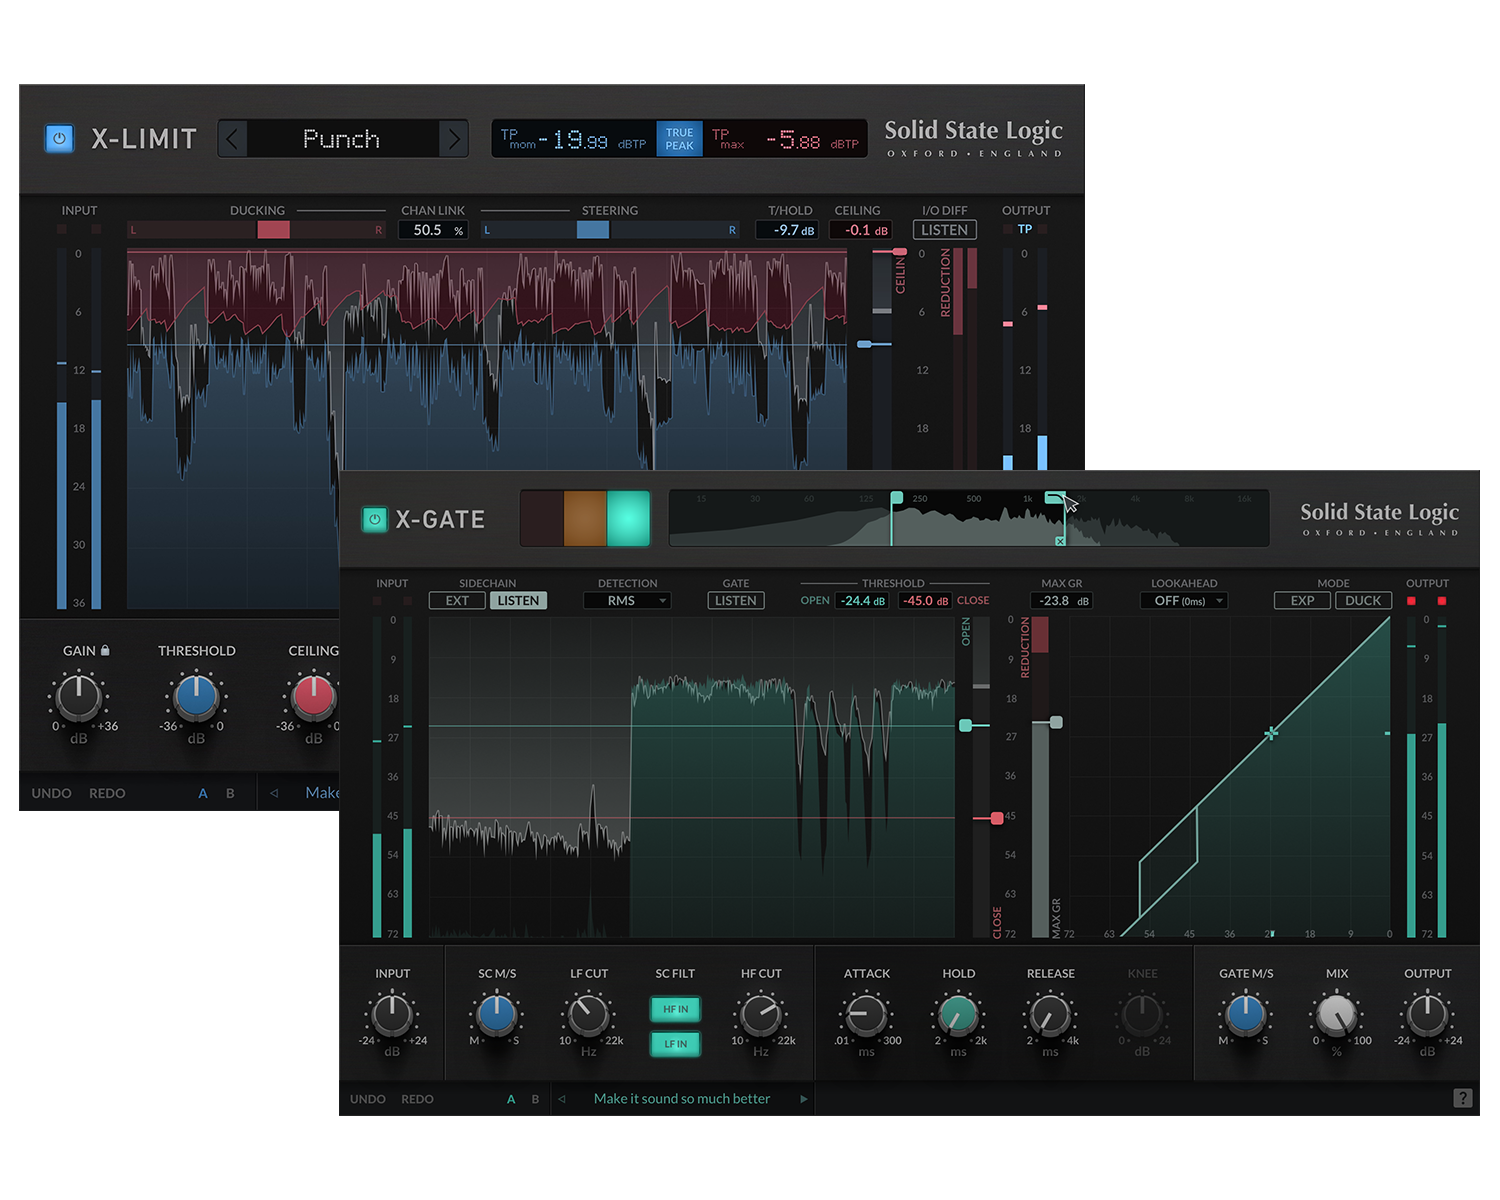Viewport: 1500px width, 1200px height.
Task: Click the red CLOSE threshold handle on the X-GATE graph
Action: click(996, 818)
